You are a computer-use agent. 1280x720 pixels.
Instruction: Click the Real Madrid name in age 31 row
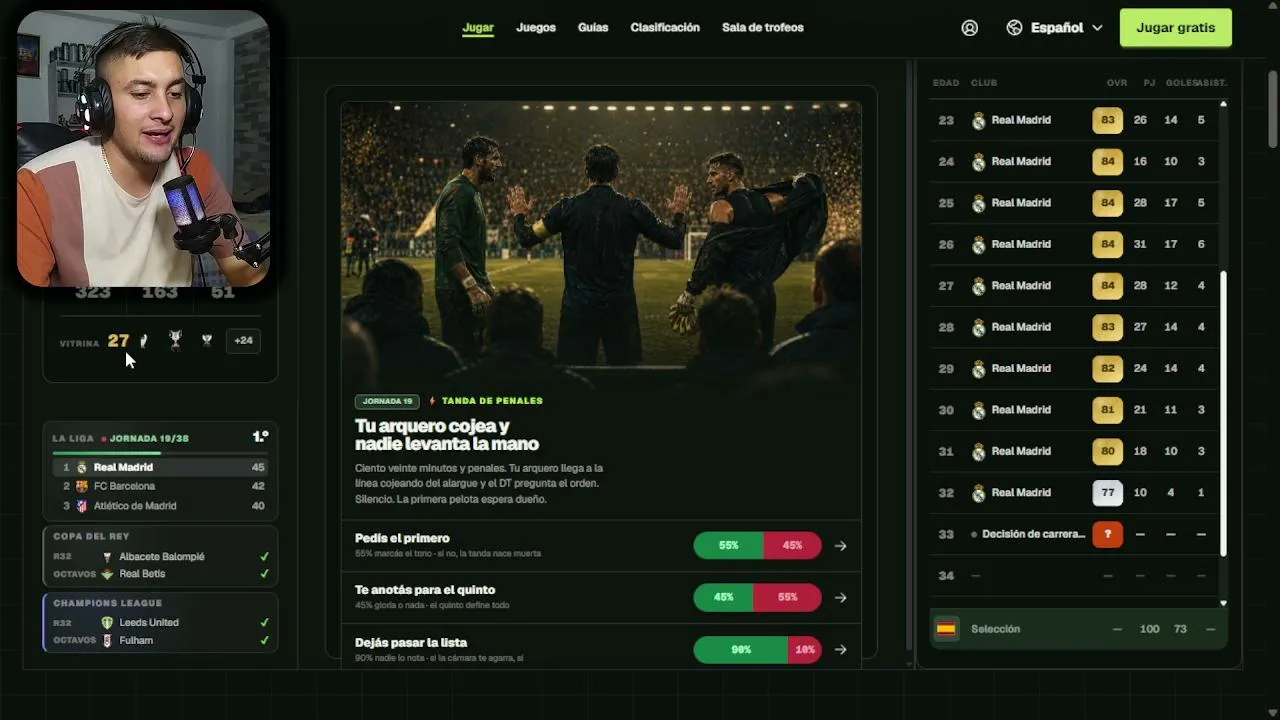pyautogui.click(x=1021, y=451)
